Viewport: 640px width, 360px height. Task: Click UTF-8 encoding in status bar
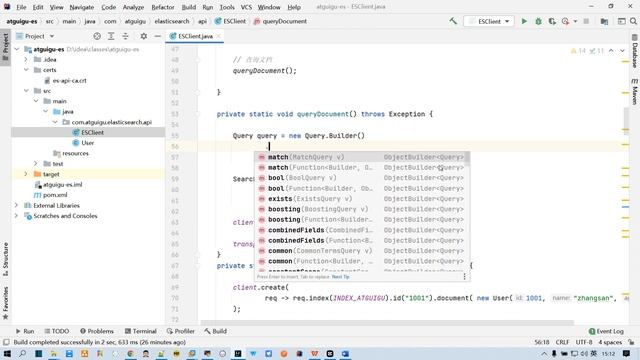pos(584,342)
